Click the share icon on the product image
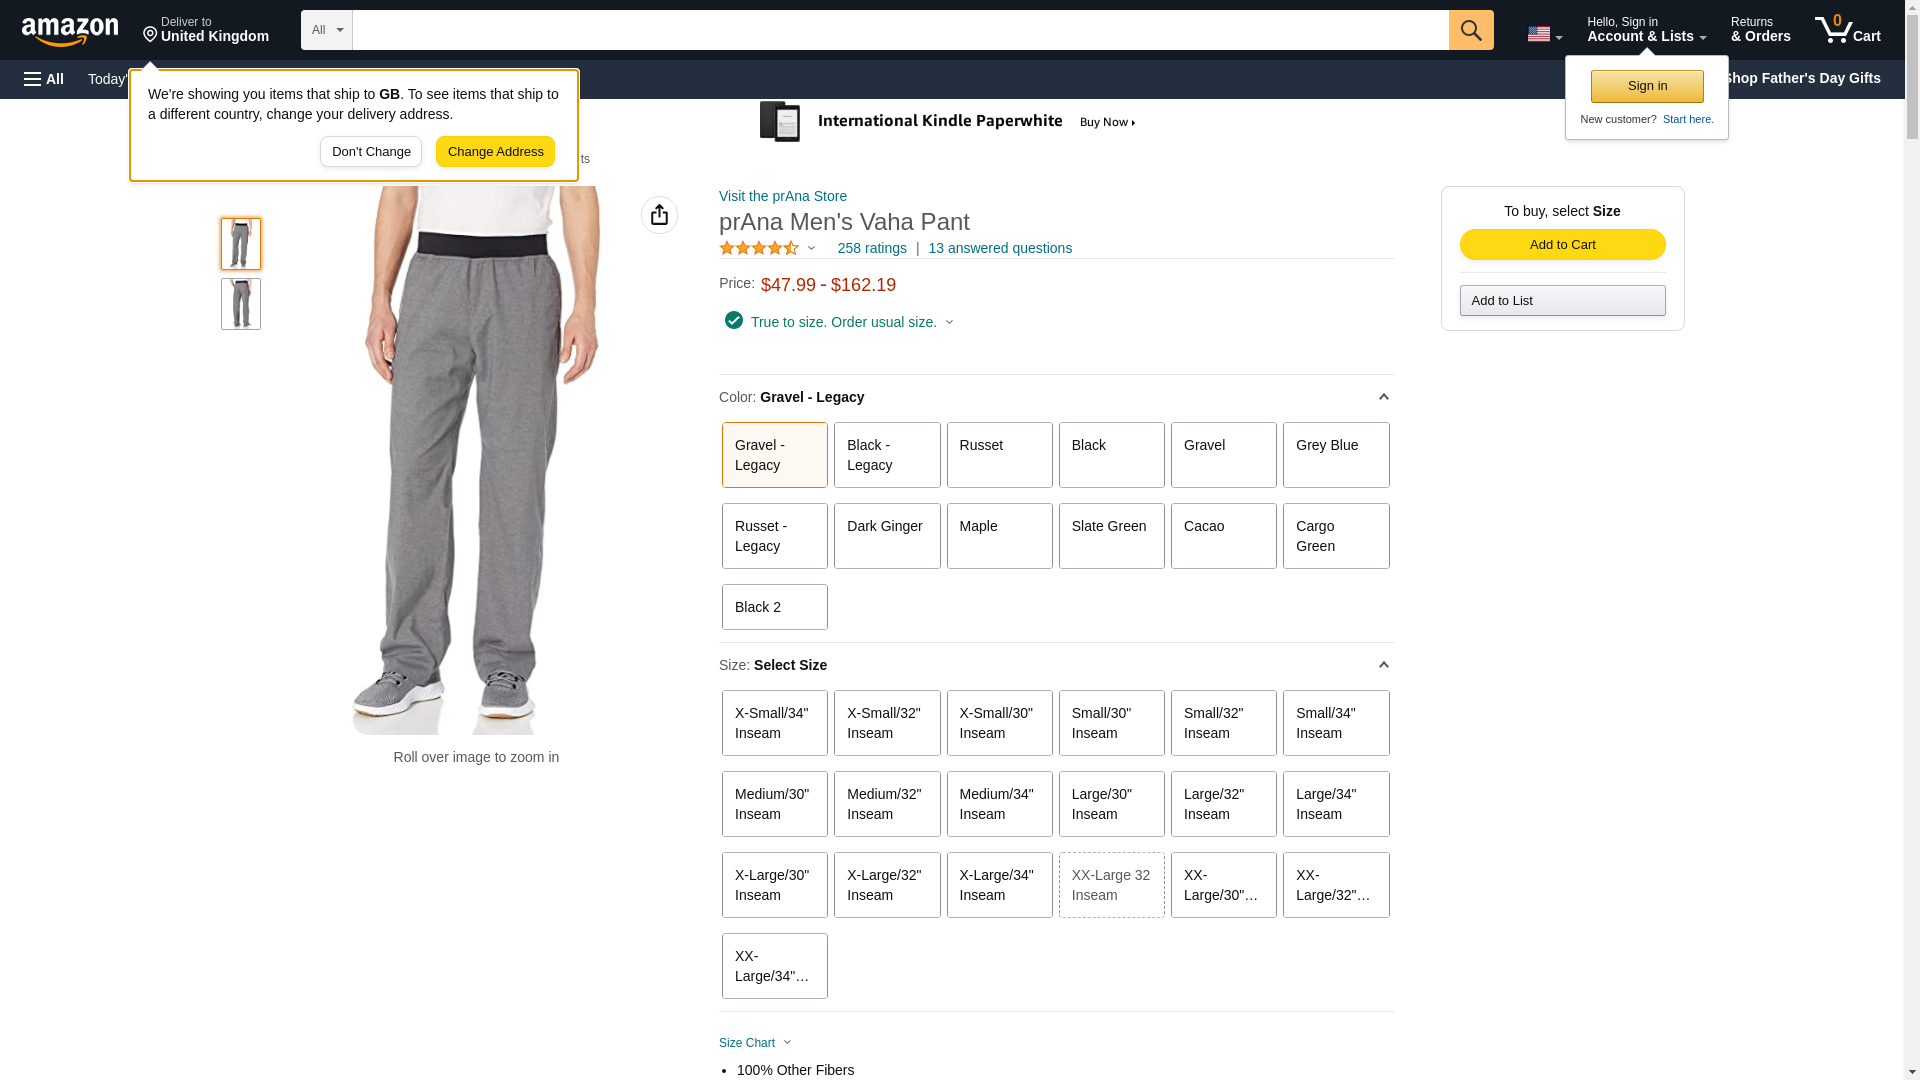The width and height of the screenshot is (1920, 1080). point(659,215)
